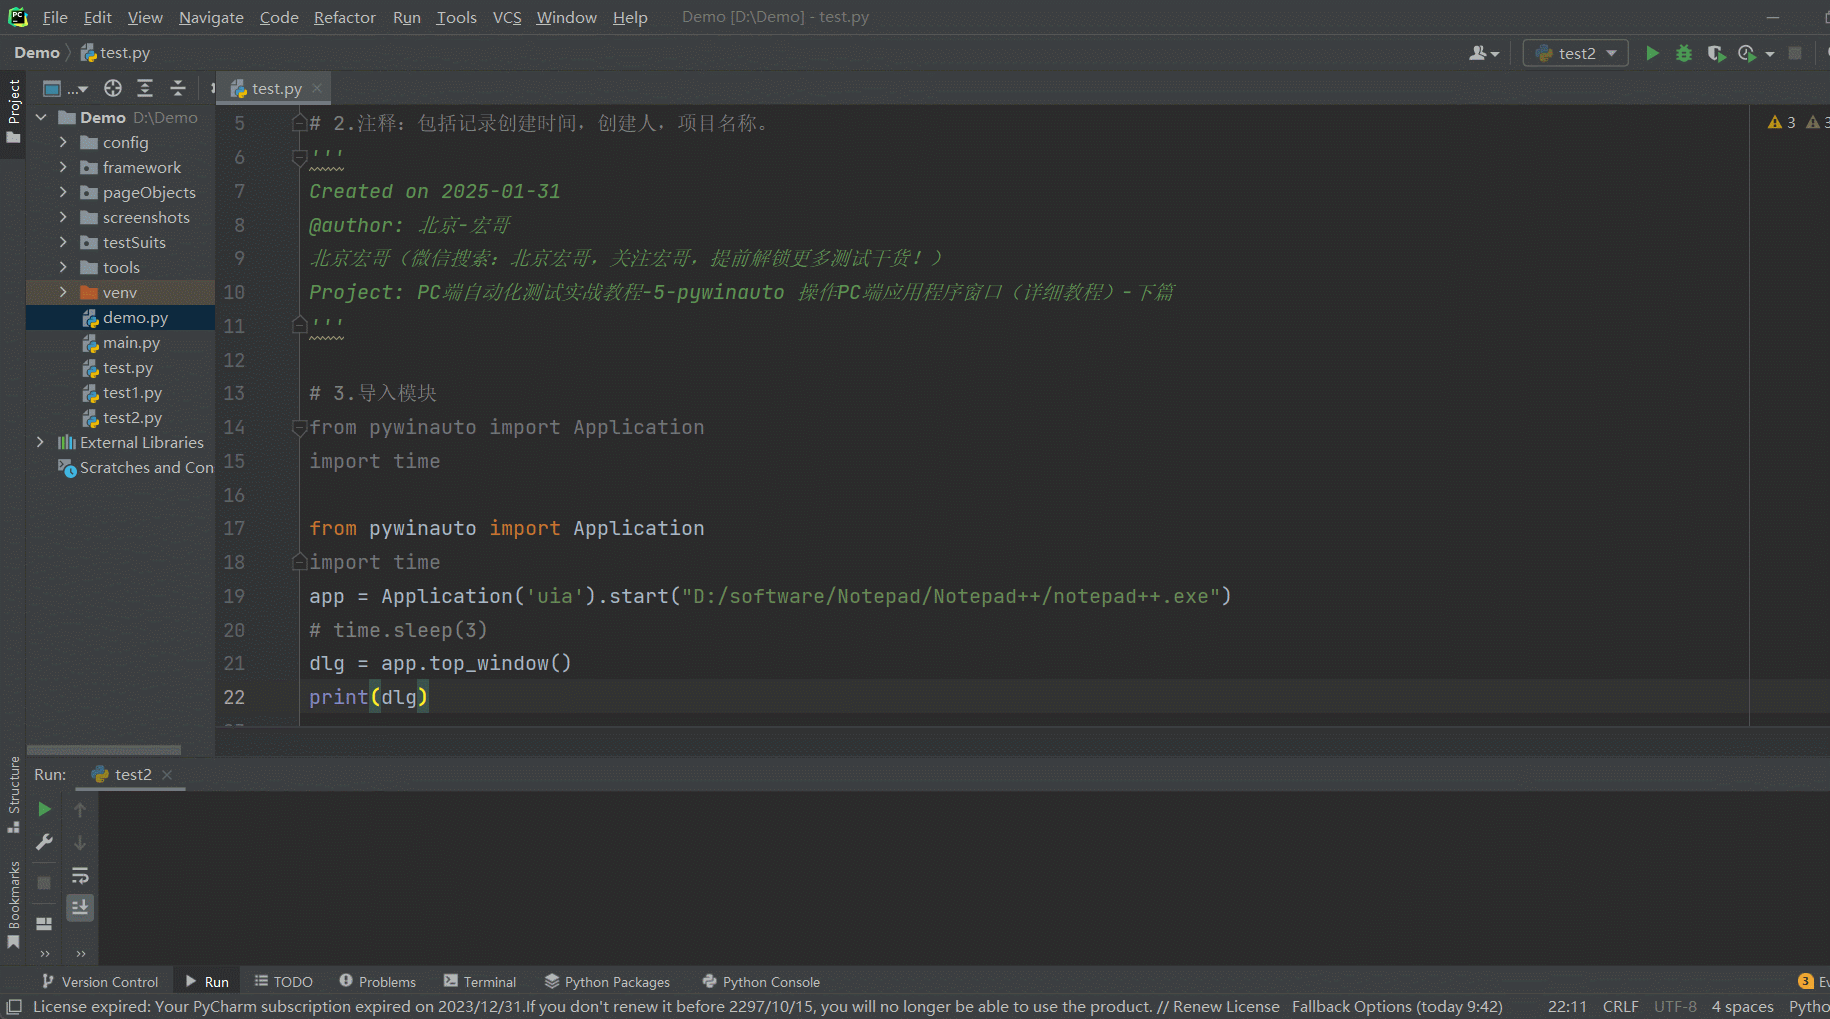Image resolution: width=1830 pixels, height=1019 pixels.
Task: Open the File menu
Action: coord(55,17)
